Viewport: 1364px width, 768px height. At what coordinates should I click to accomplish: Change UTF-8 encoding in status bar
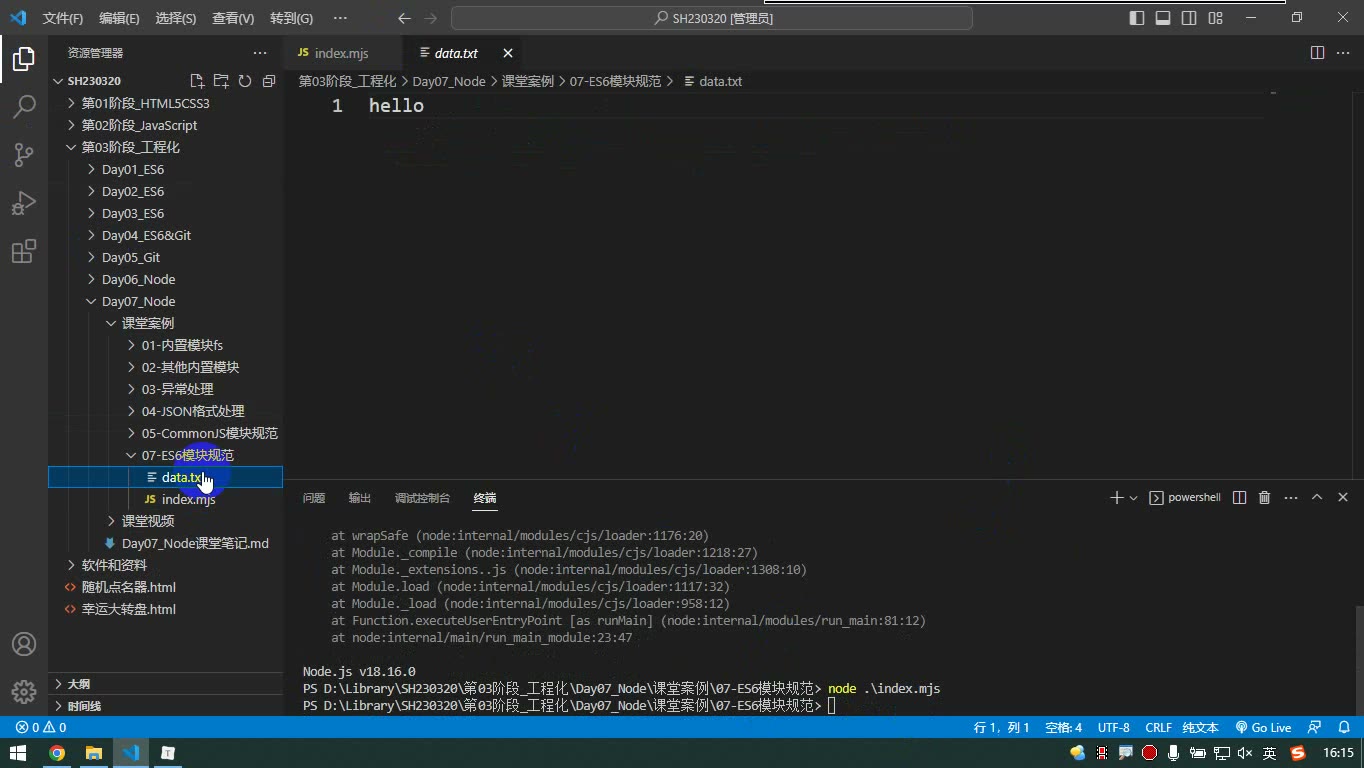1114,728
